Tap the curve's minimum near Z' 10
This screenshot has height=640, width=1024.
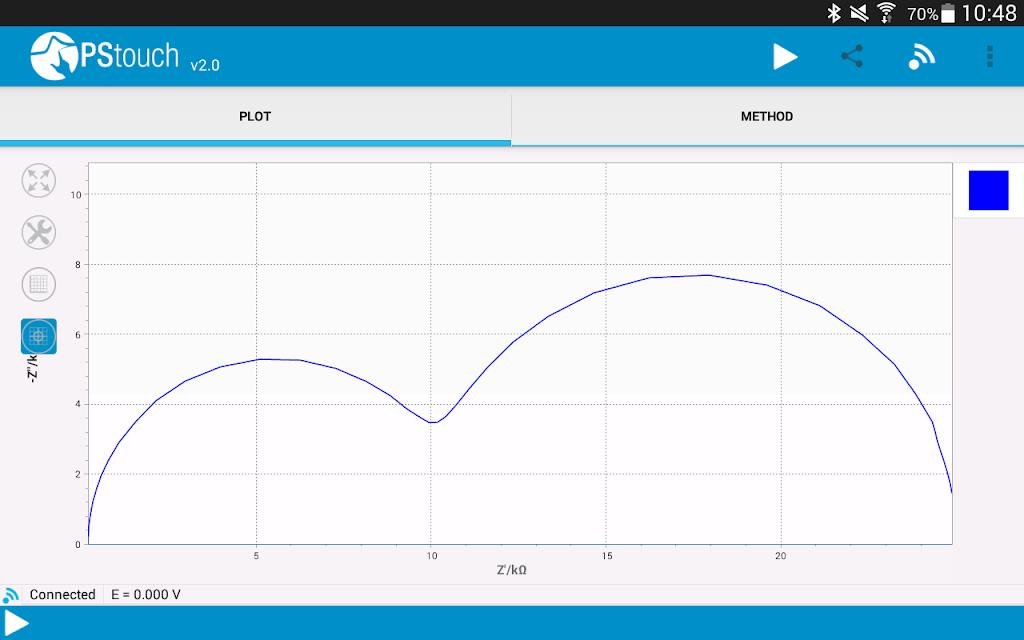tap(432, 423)
